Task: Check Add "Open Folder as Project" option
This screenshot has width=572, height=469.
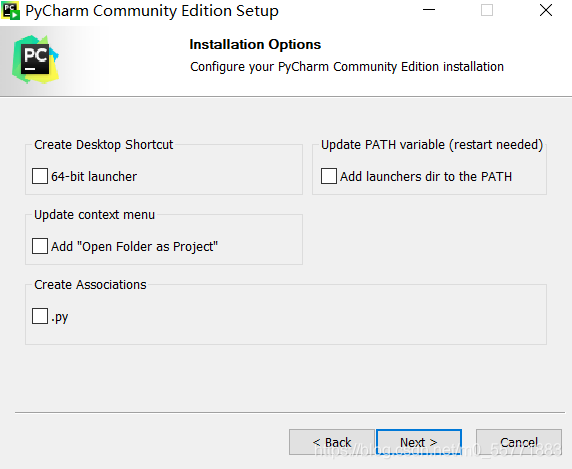Action: tap(40, 246)
